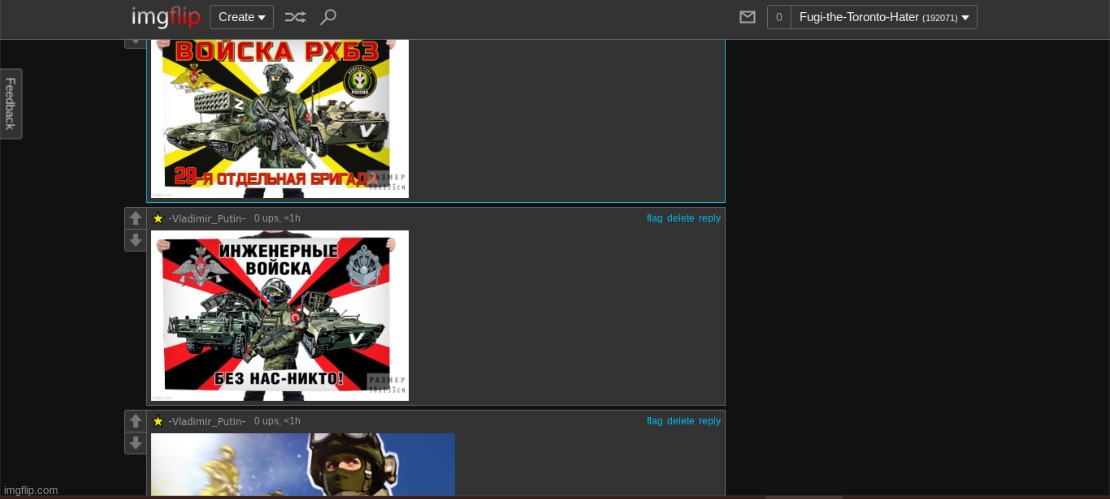The width and height of the screenshot is (1110, 499).
Task: Delete the masked soldier image comment
Action: 680,420
